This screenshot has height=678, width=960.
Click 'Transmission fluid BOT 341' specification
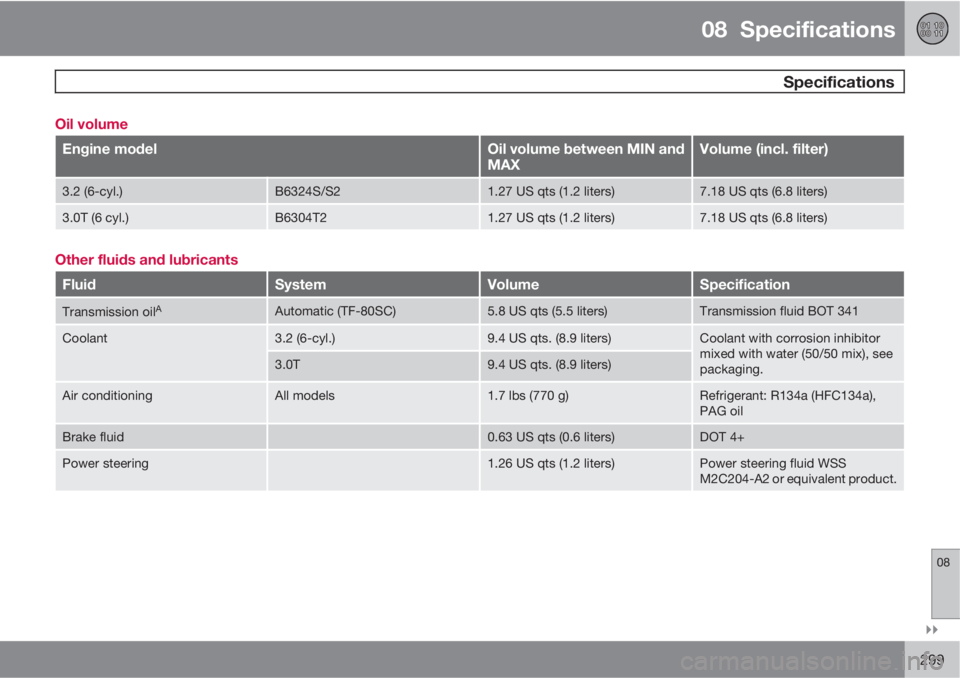[798, 311]
